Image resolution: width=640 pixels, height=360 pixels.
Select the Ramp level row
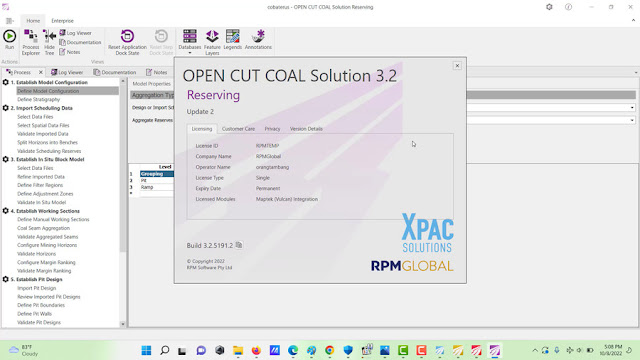pos(157,187)
